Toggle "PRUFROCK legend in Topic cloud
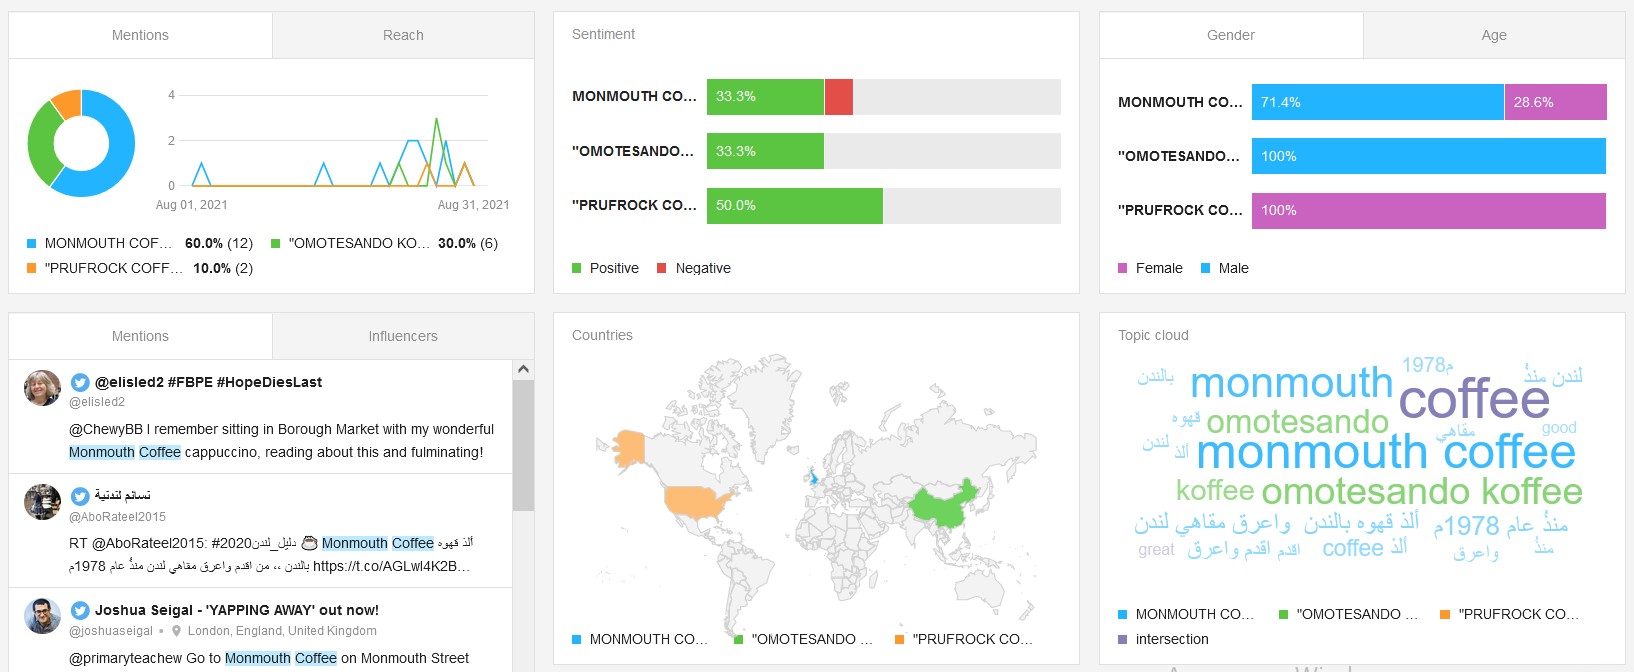 pos(1510,614)
